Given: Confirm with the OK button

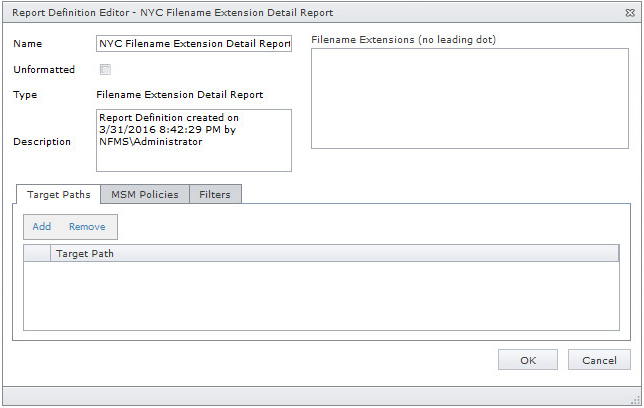Looking at the screenshot, I should coord(528,360).
